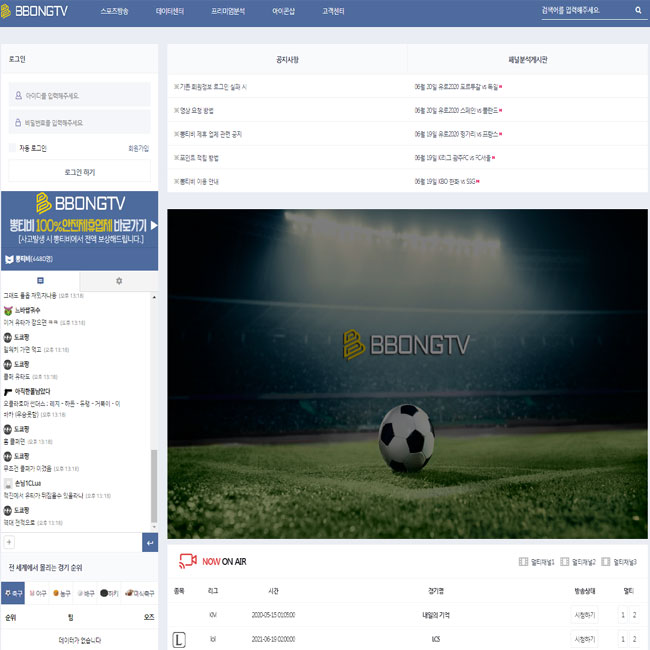Image resolution: width=650 pixels, height=650 pixels.
Task: Switch to chat list tab icon
Action: 40,281
